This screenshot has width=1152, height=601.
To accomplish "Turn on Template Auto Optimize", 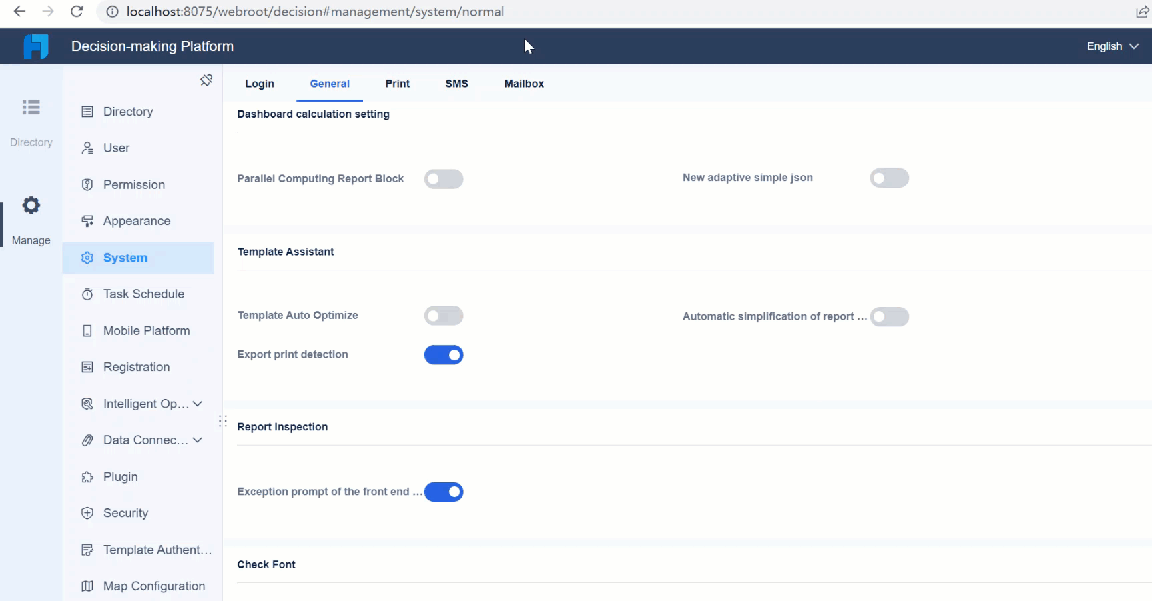I will pos(443,315).
